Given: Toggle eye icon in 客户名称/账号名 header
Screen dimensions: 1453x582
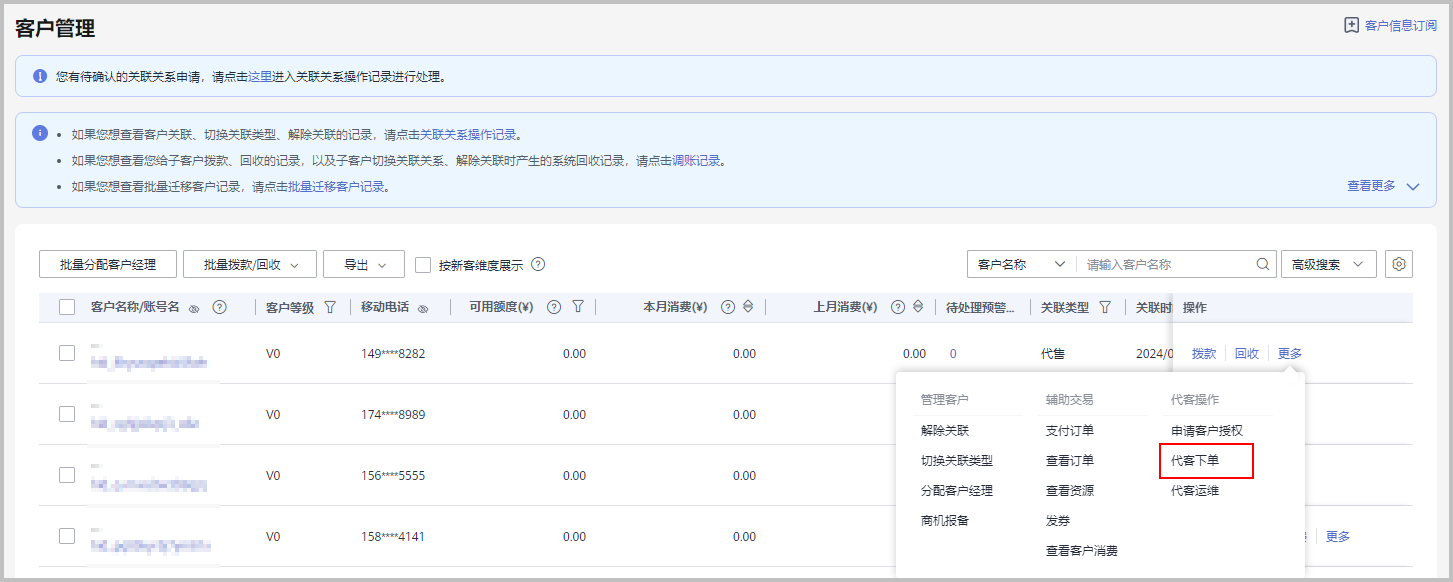Looking at the screenshot, I should click(194, 309).
